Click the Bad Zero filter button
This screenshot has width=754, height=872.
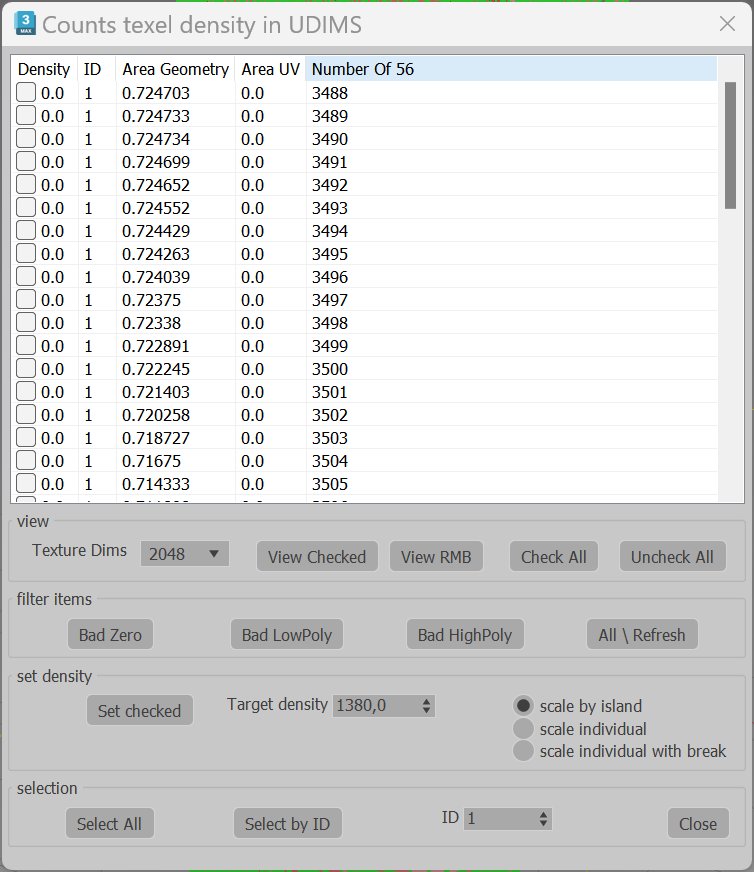110,635
